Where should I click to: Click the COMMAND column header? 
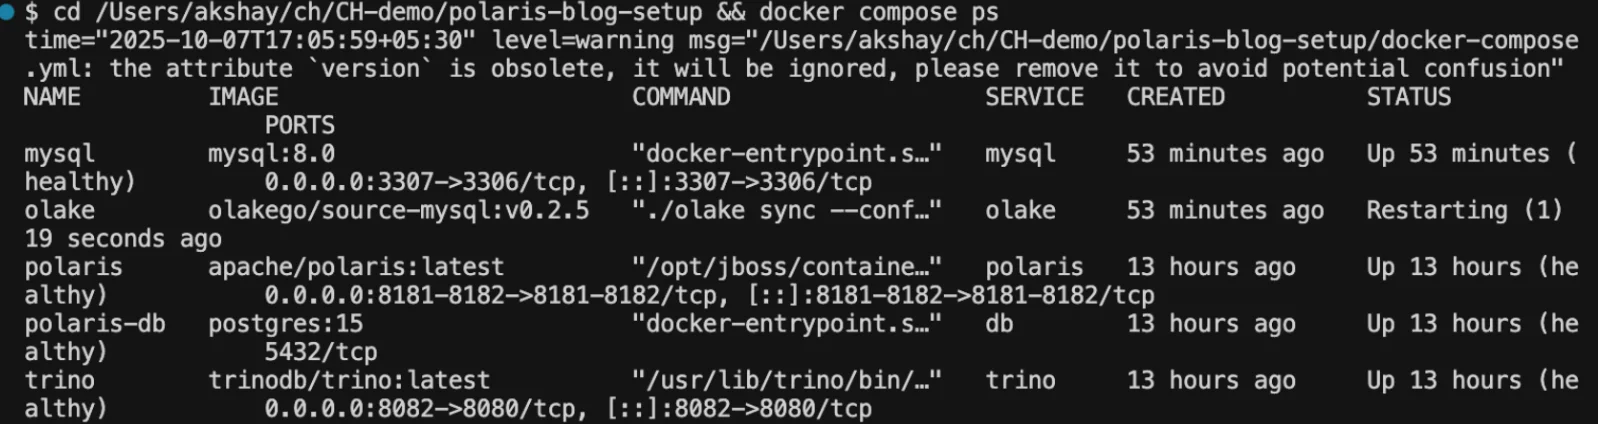tap(681, 97)
